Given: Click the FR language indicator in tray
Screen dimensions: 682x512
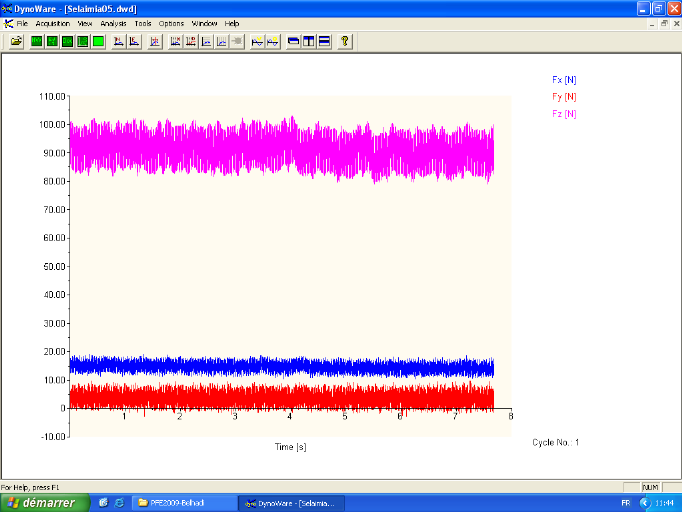Looking at the screenshot, I should pos(626,502).
